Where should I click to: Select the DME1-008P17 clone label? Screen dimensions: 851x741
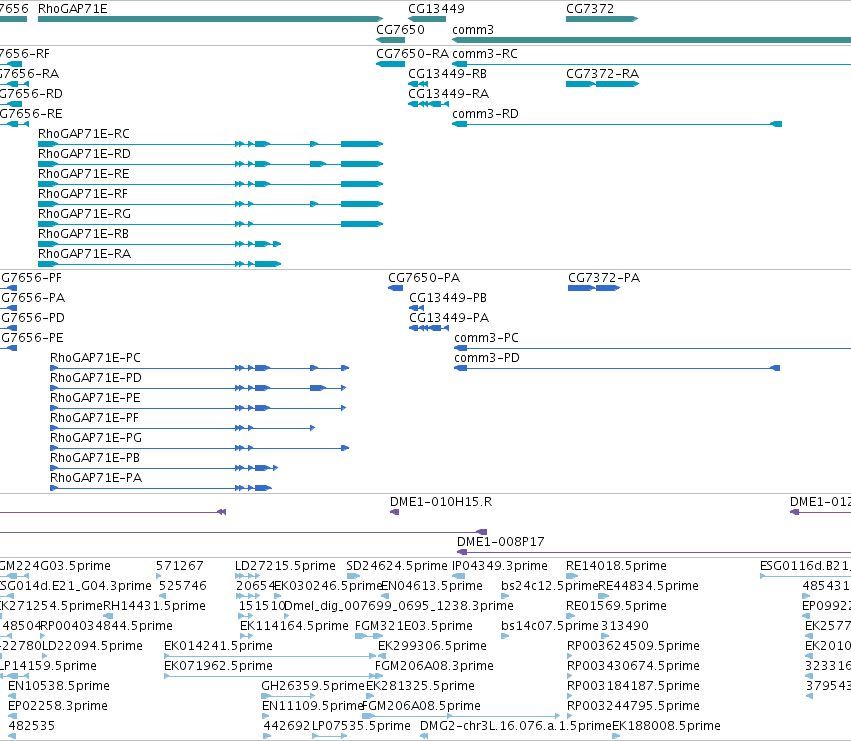click(500, 542)
